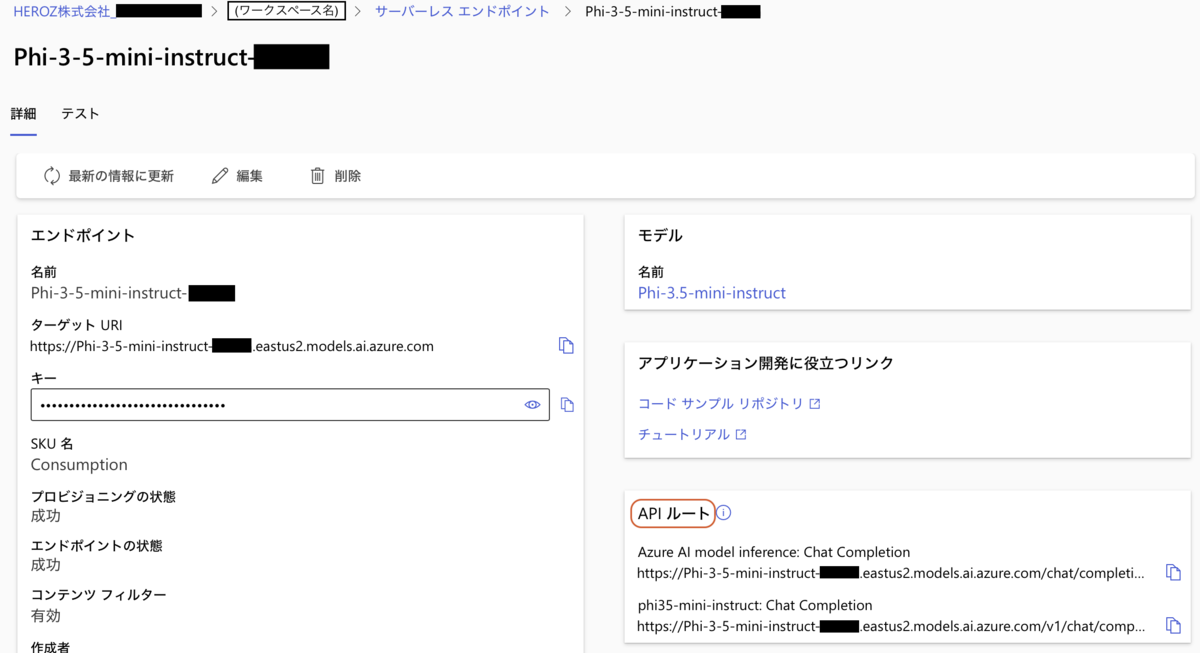Screen dimensions: 1200x653
Task: Click the Azure AI model inference: Chat Completion label
Action: pos(774,552)
